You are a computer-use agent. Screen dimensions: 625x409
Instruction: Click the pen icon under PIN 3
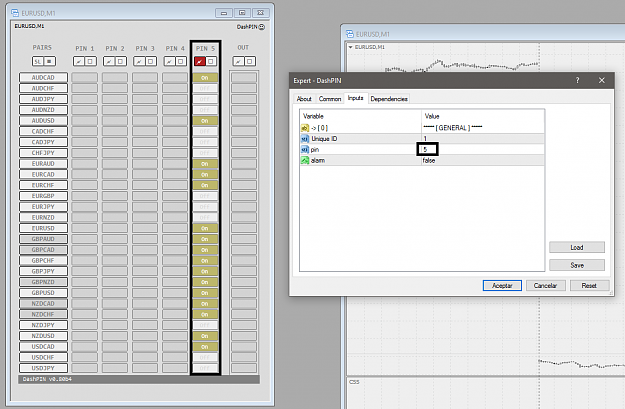(x=140, y=61)
